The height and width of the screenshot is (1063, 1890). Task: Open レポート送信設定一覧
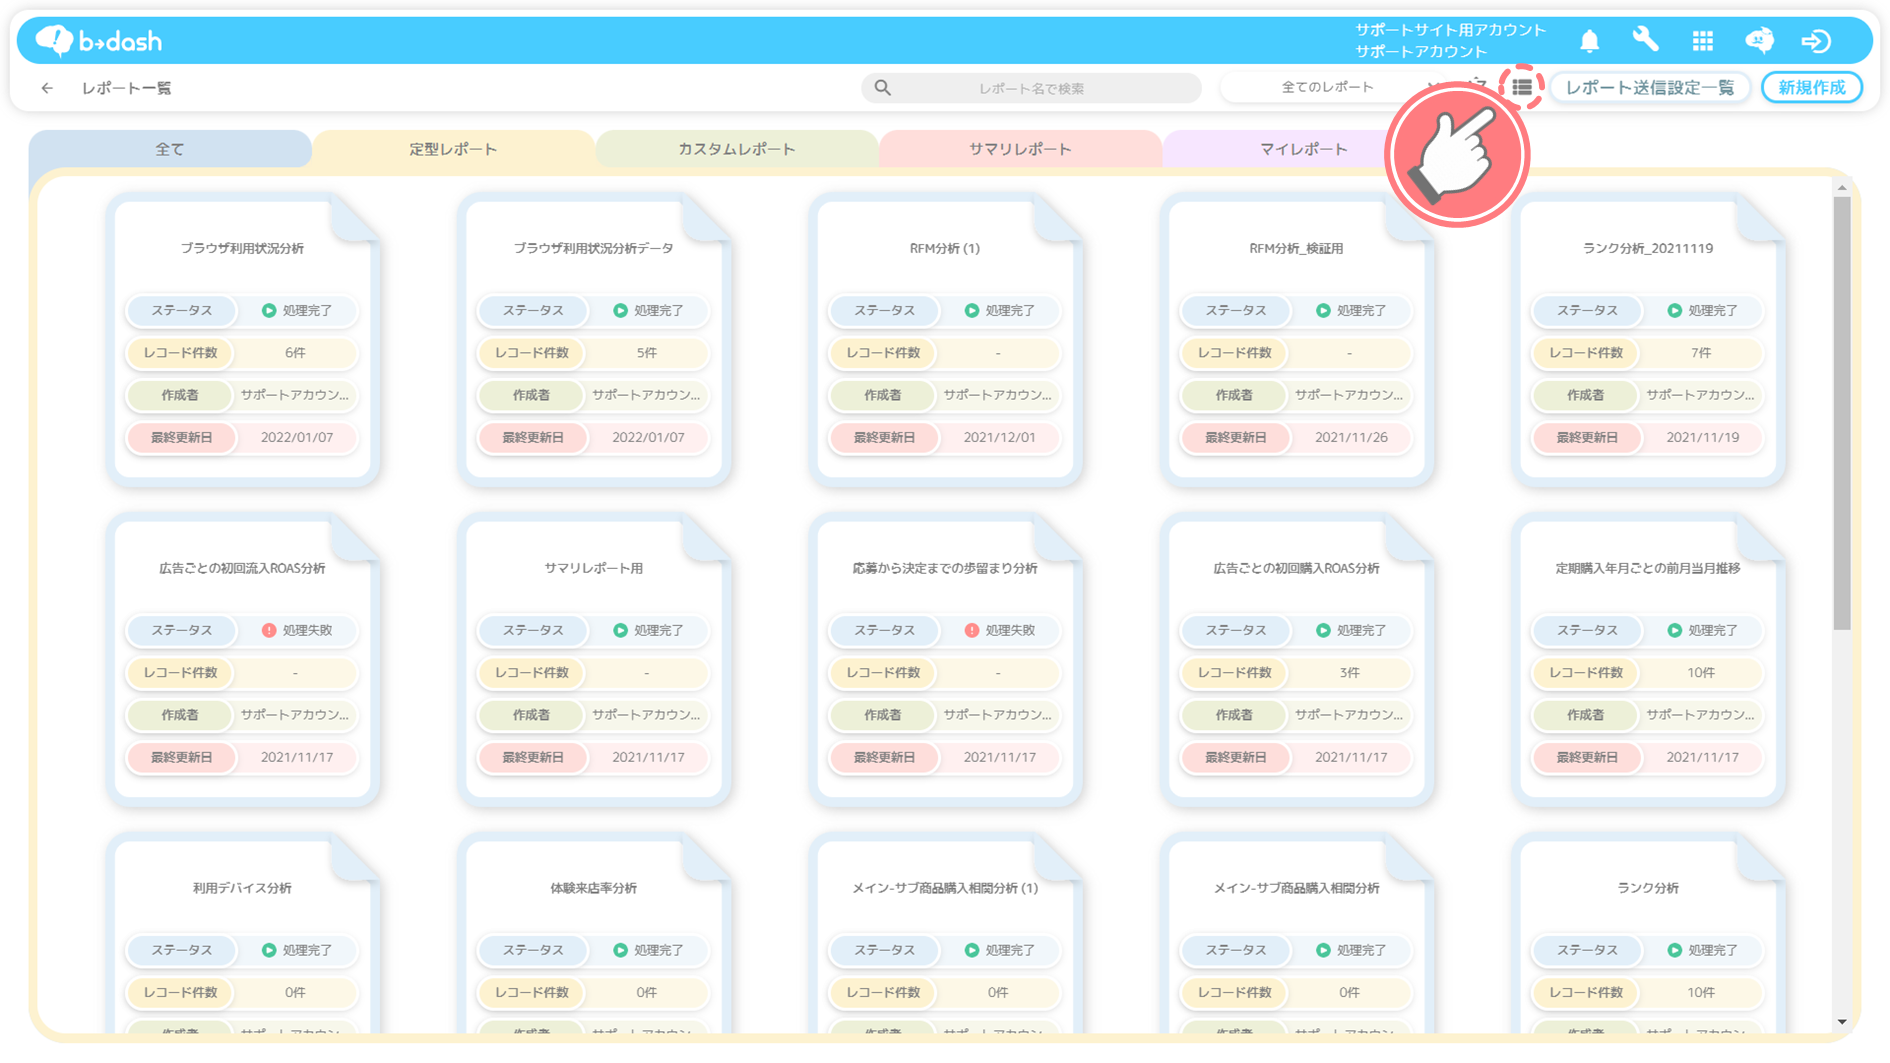point(1649,88)
